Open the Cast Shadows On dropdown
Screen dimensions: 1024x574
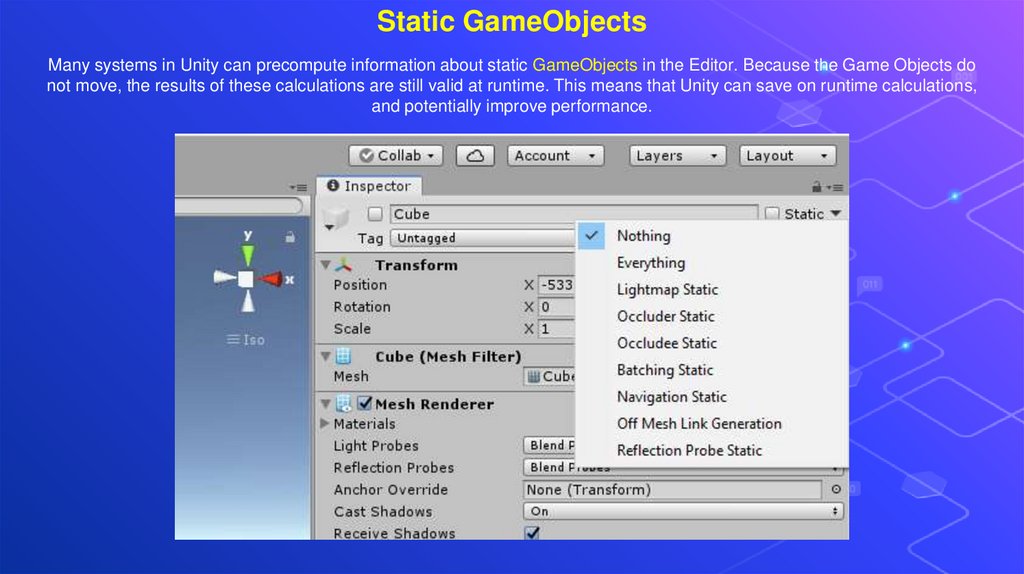click(683, 511)
